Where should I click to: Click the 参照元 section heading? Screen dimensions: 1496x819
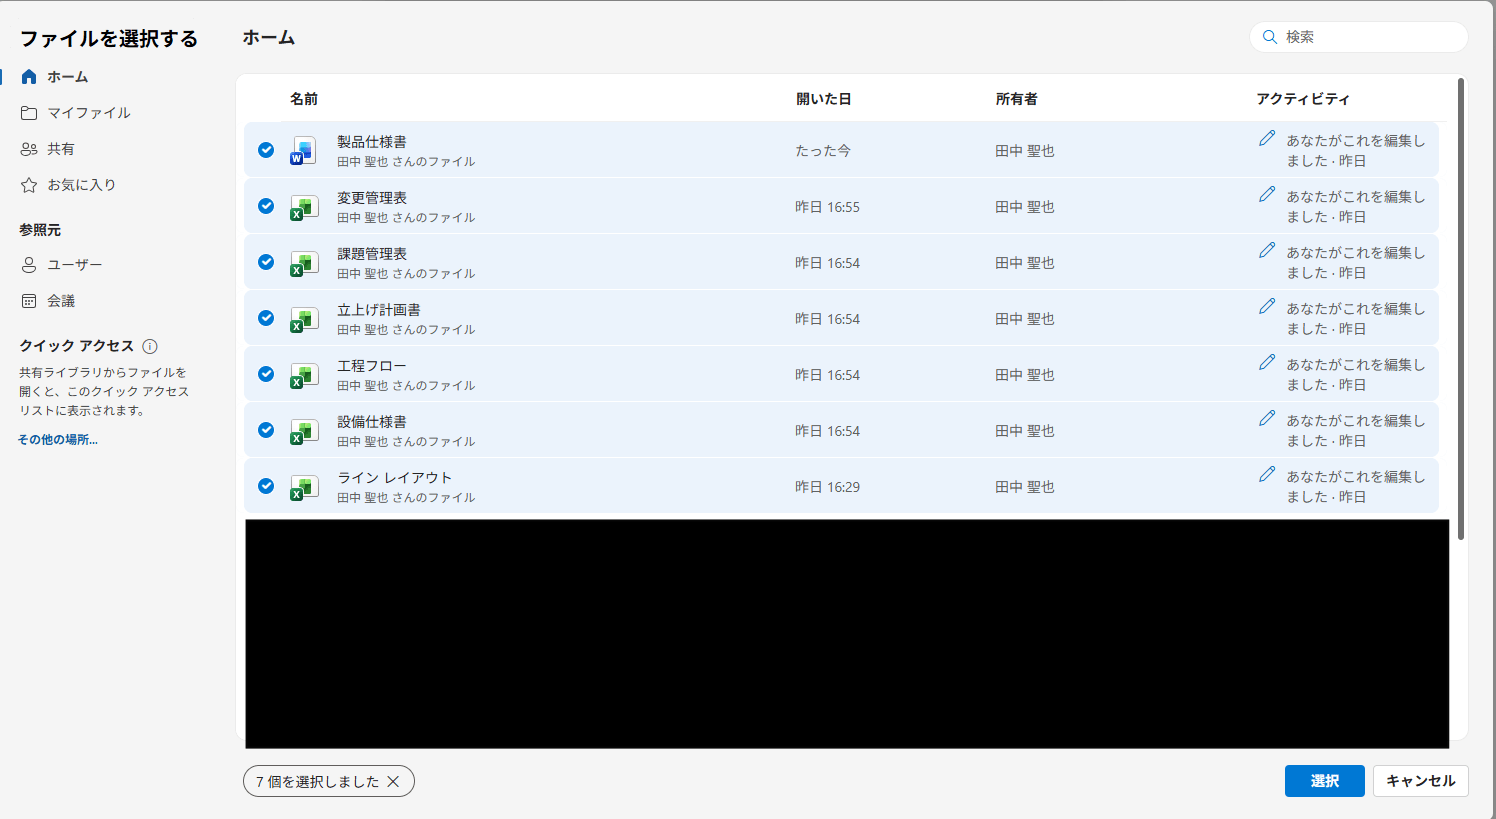(40, 230)
